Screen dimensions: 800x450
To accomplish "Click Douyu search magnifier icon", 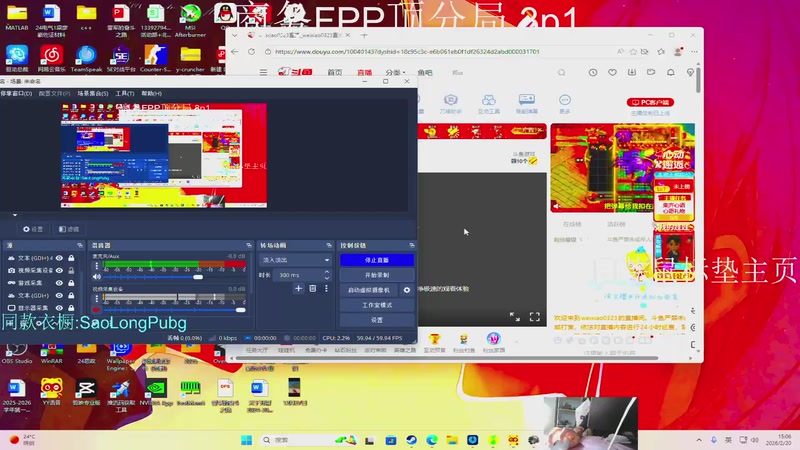I will coord(561,72).
